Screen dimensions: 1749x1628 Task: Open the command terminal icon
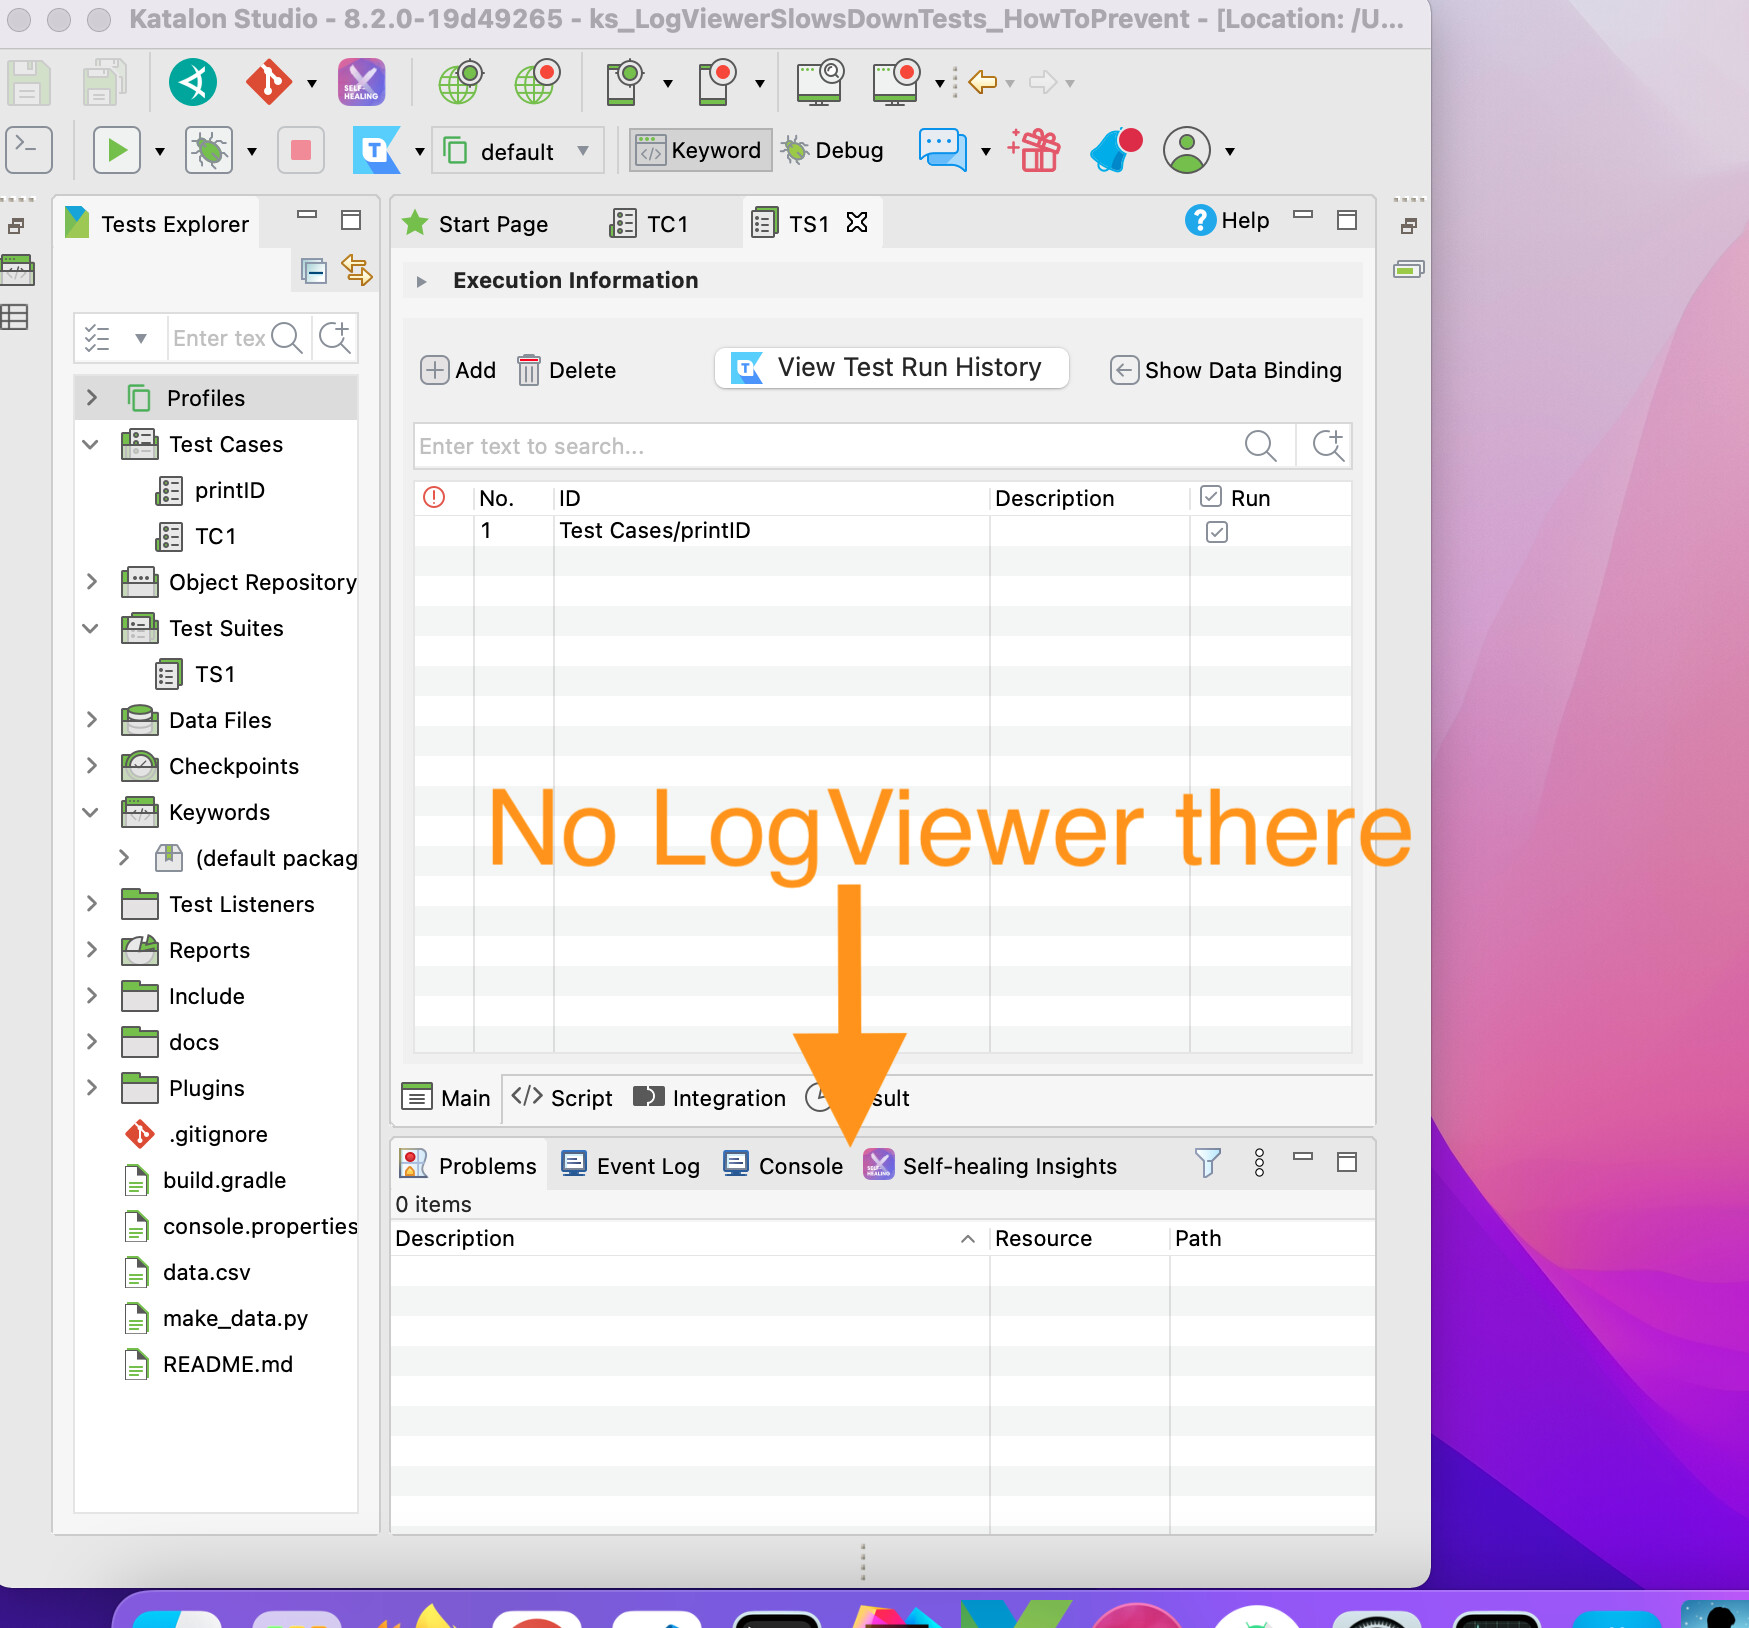coord(28,150)
